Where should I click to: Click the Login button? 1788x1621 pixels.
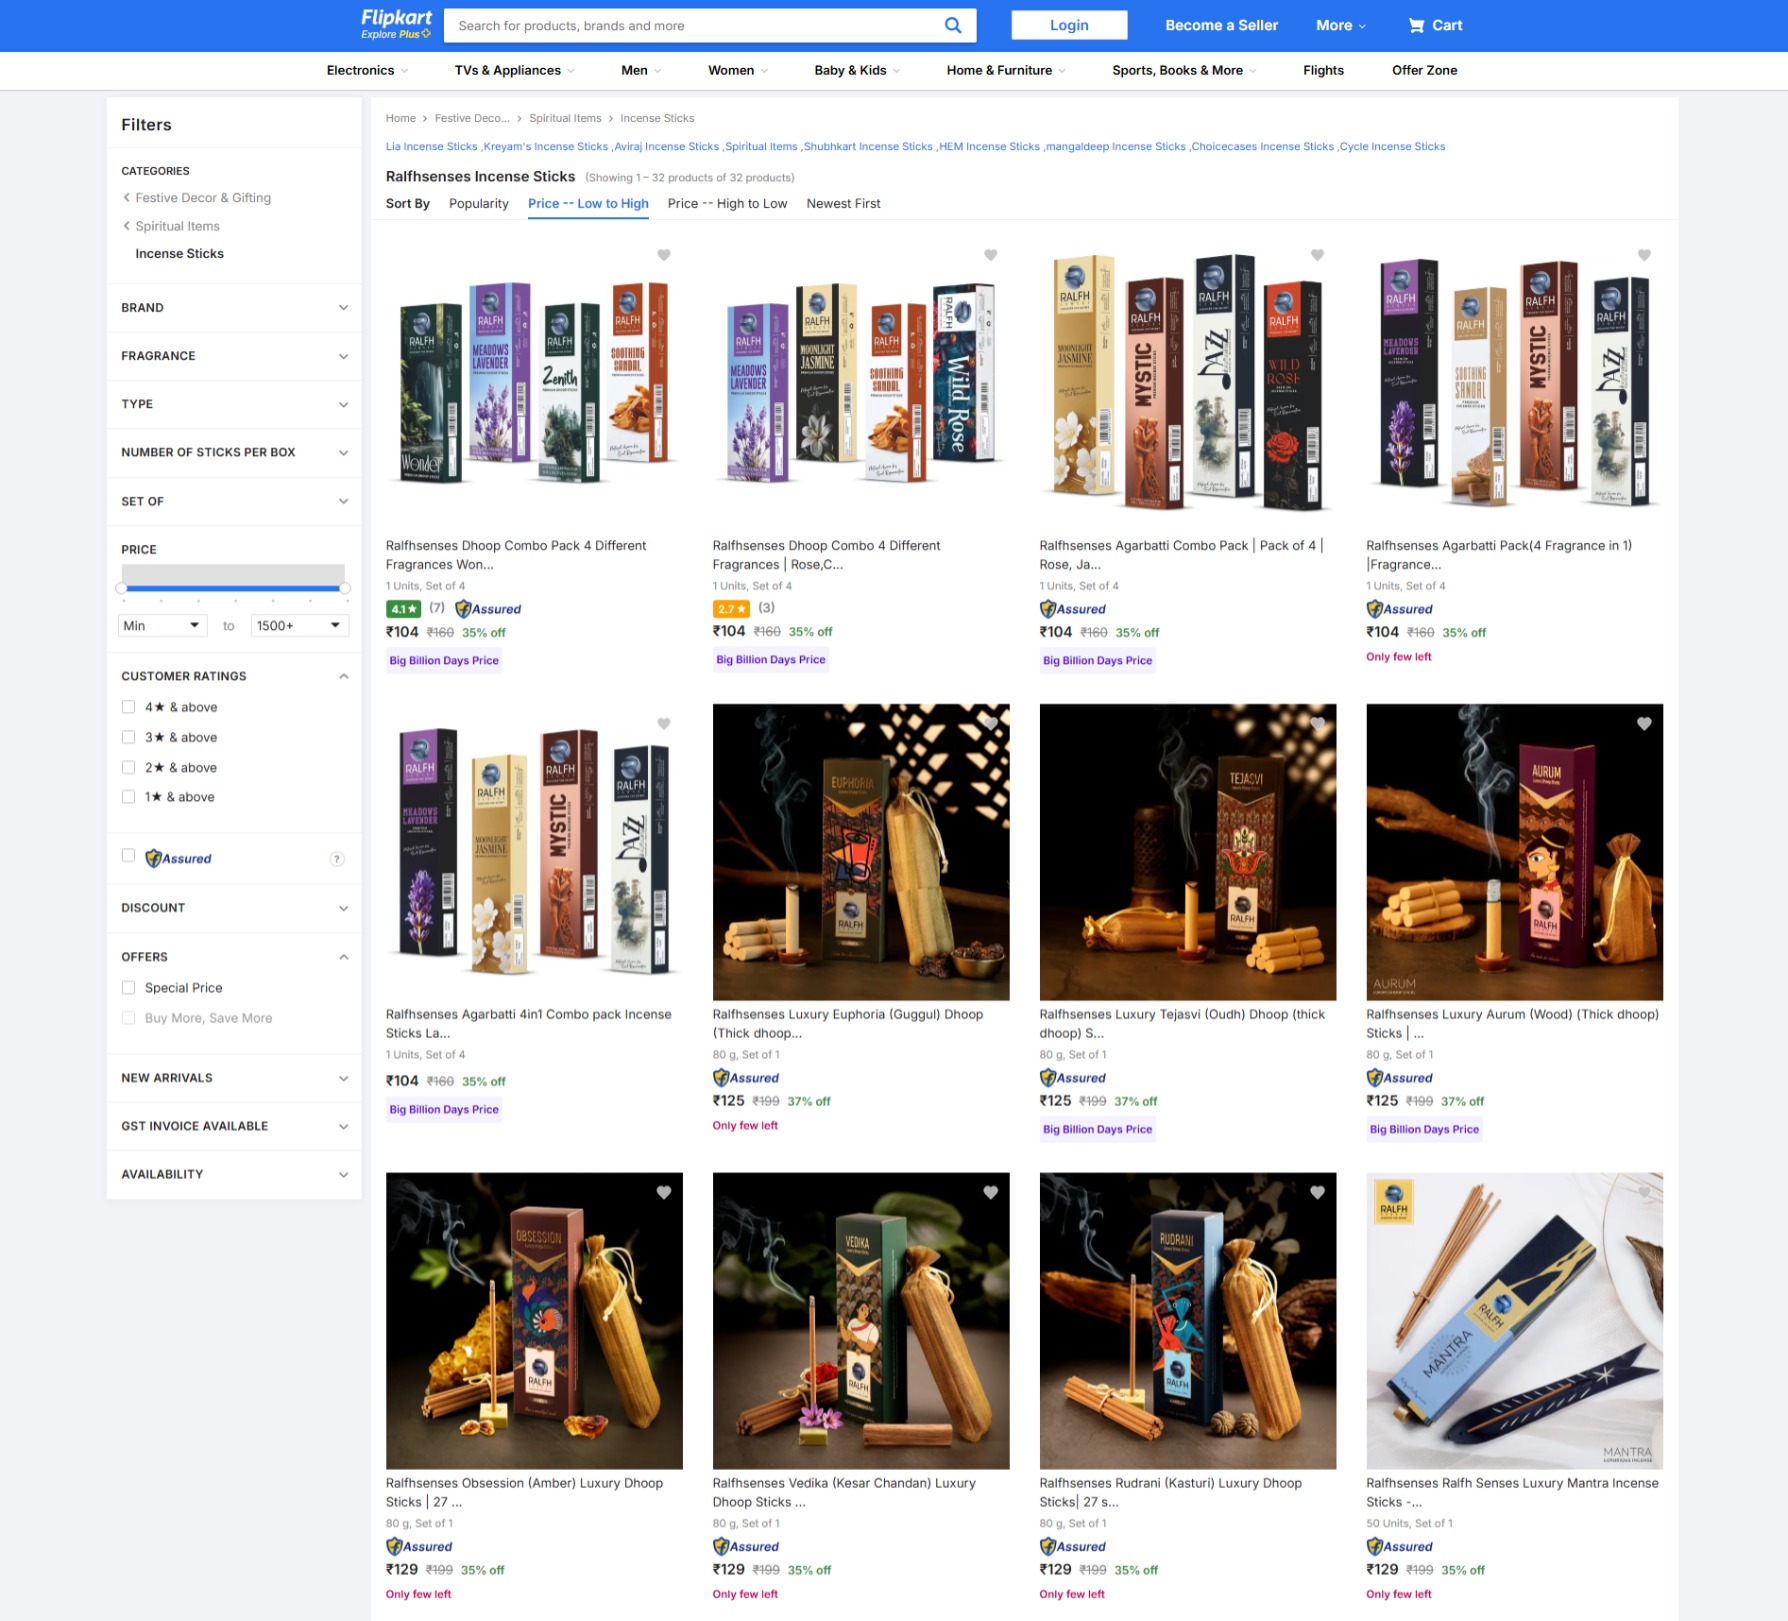click(1069, 25)
